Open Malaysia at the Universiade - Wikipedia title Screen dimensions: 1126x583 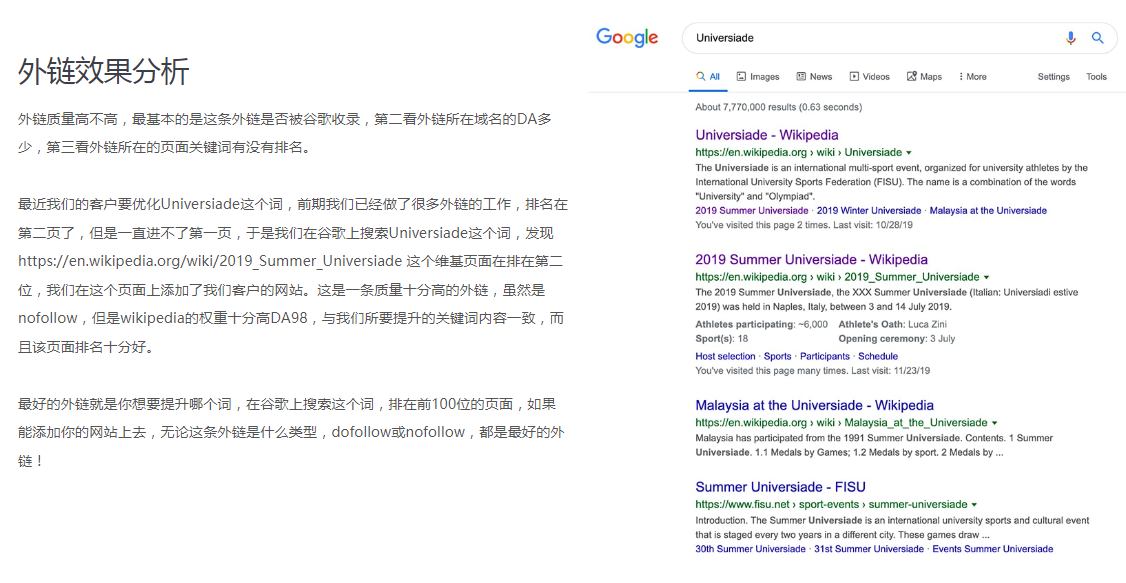[x=814, y=406]
